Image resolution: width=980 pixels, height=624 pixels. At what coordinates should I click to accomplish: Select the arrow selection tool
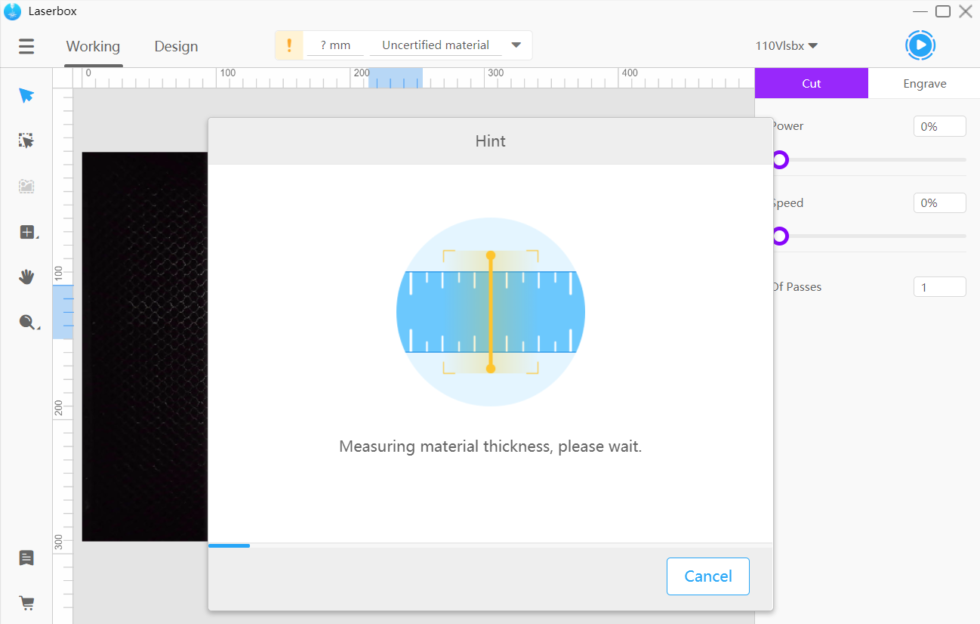(26, 95)
